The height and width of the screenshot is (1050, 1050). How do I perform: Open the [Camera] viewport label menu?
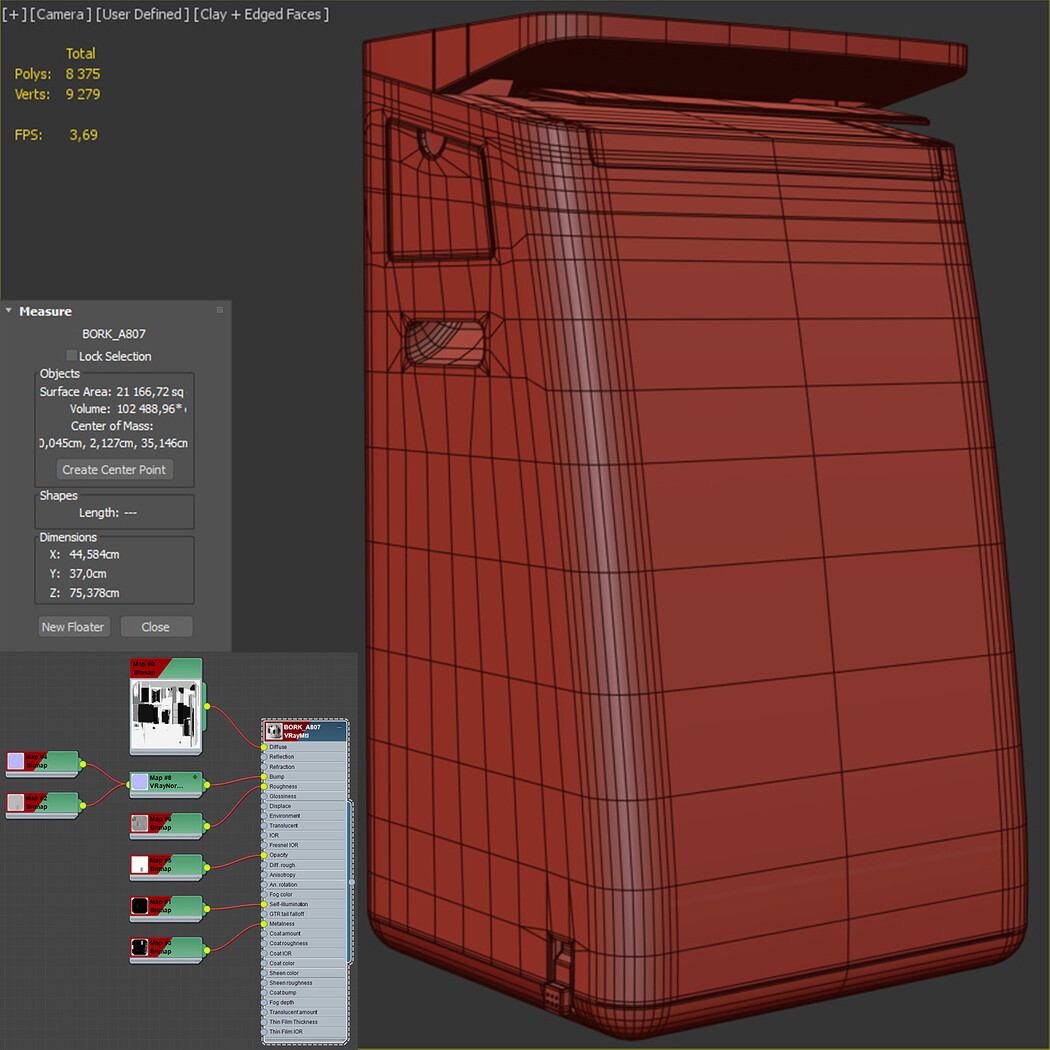(61, 14)
